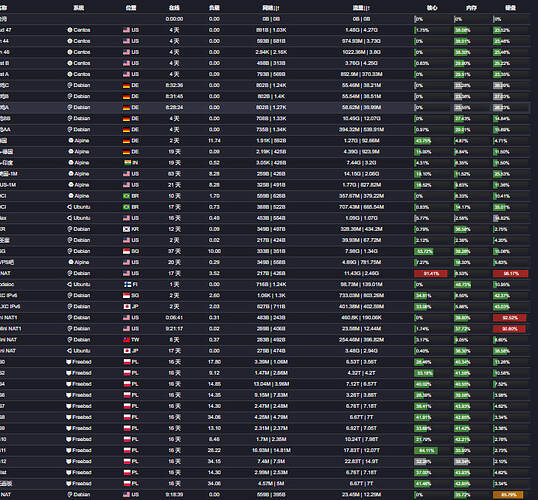
Task: Click the red disk bar in the 9:21:17 row
Action: [x=509, y=328]
